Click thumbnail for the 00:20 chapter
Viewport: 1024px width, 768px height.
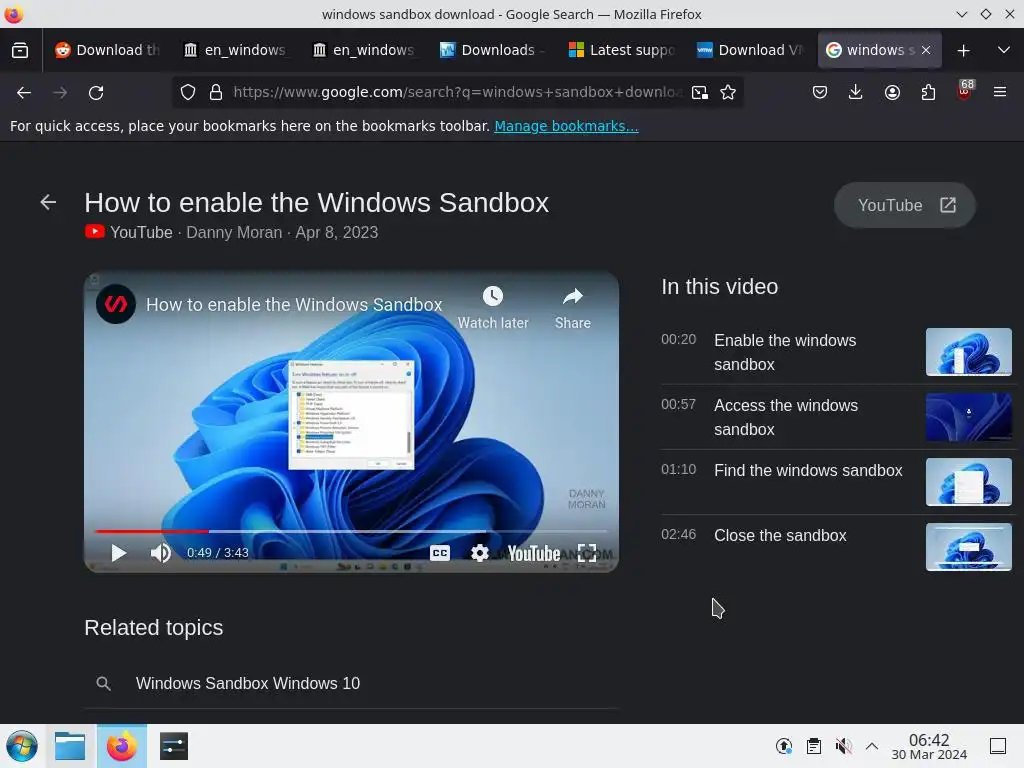tap(968, 352)
